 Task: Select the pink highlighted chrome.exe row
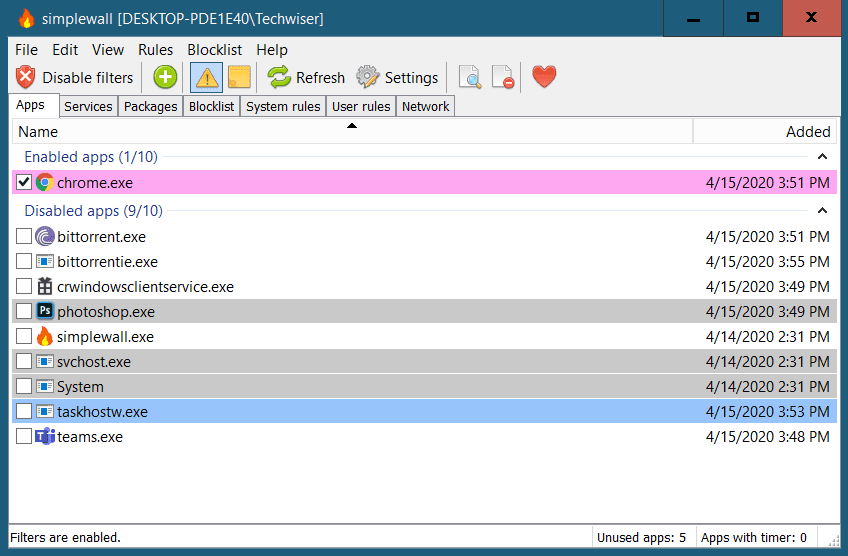tap(400, 183)
